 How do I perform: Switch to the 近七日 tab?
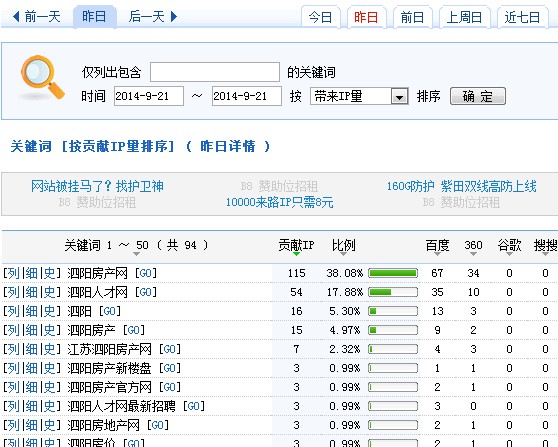522,17
